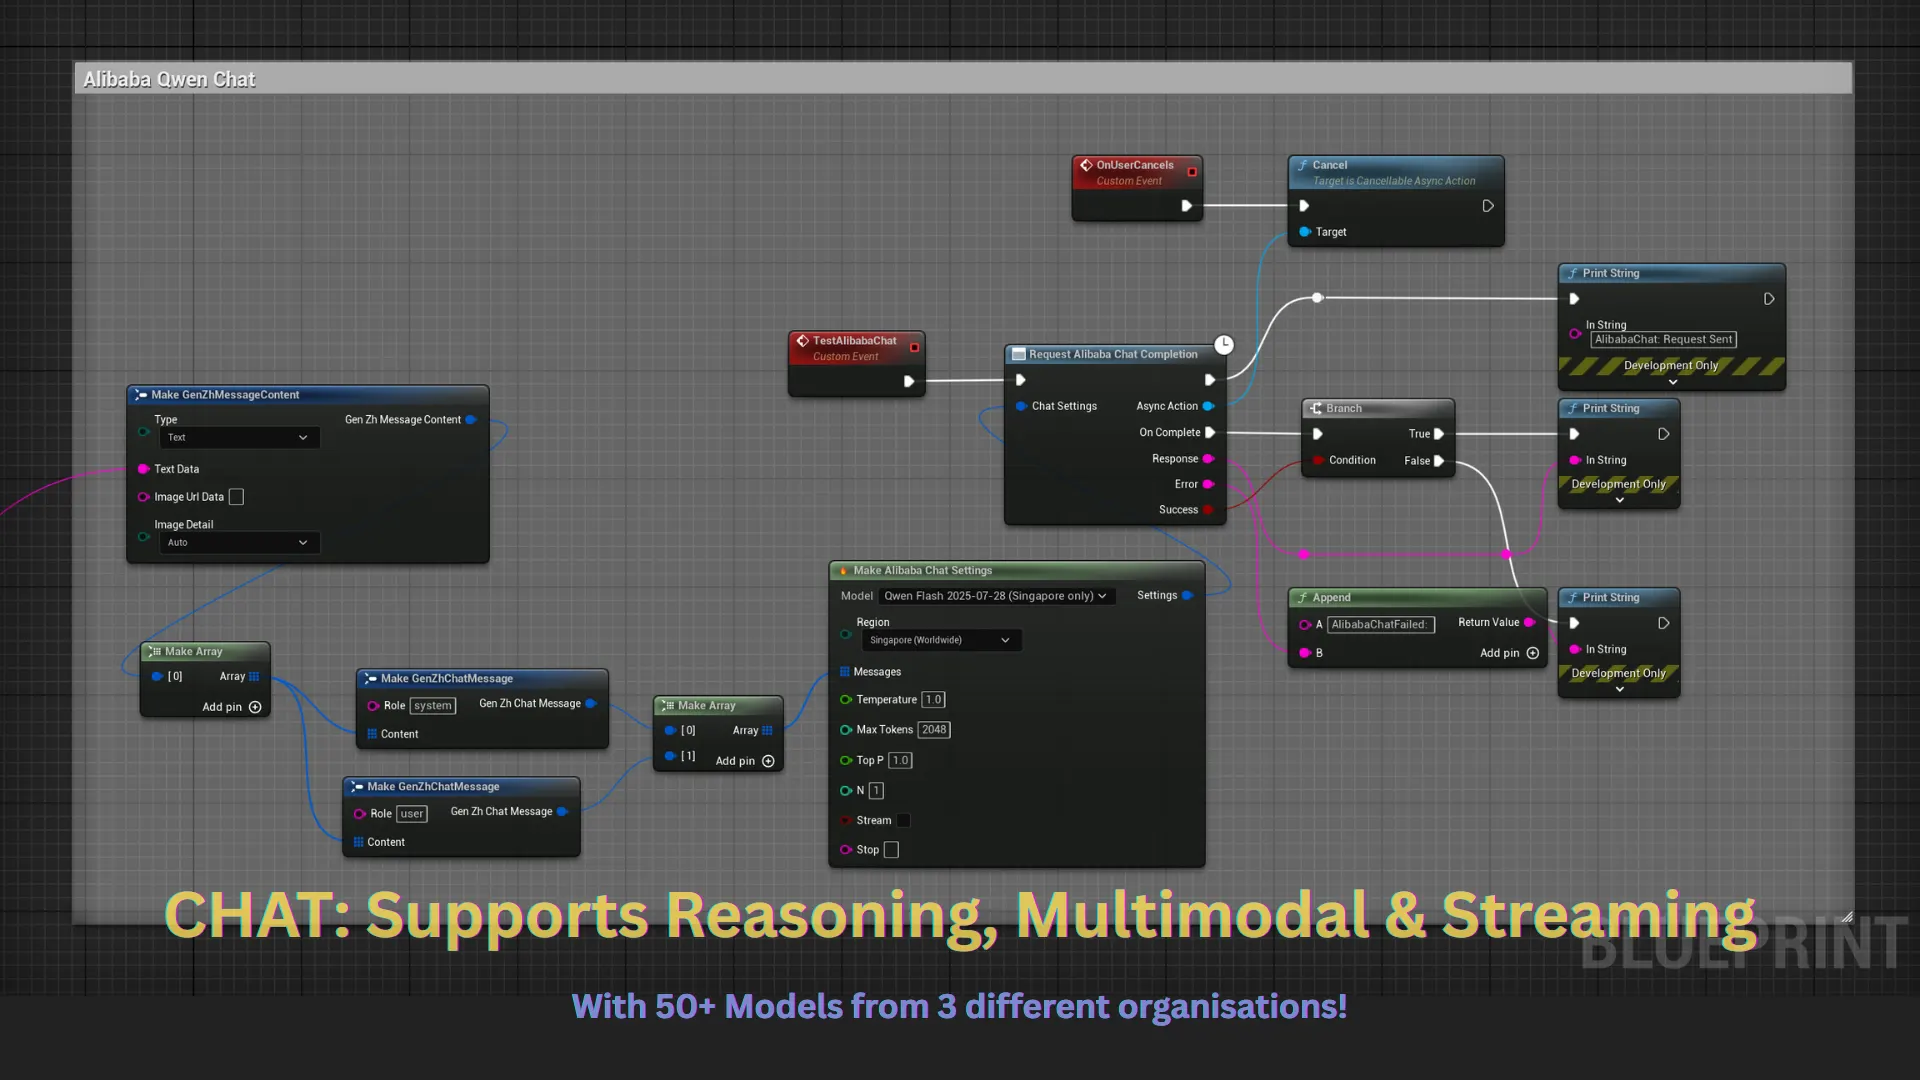Expand the bottom Print String node options
Screen dimensions: 1920x1080
point(1620,689)
